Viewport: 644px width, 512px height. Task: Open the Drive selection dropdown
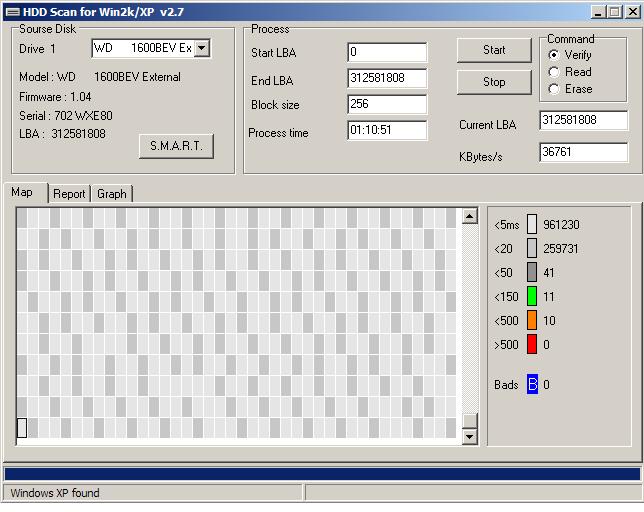coord(201,48)
